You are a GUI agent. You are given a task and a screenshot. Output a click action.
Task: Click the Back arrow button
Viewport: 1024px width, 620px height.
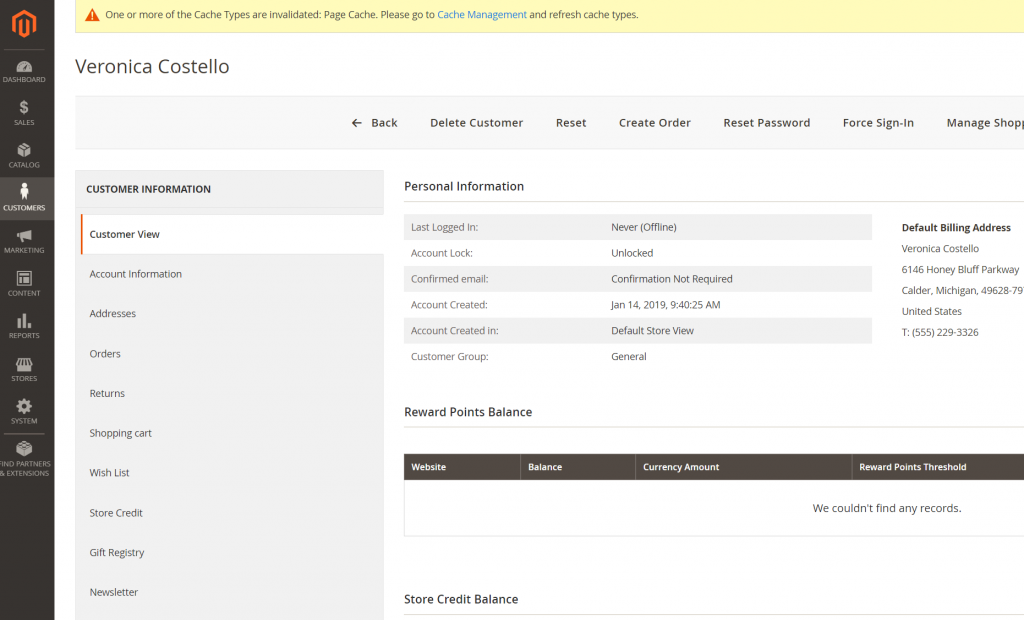374,122
